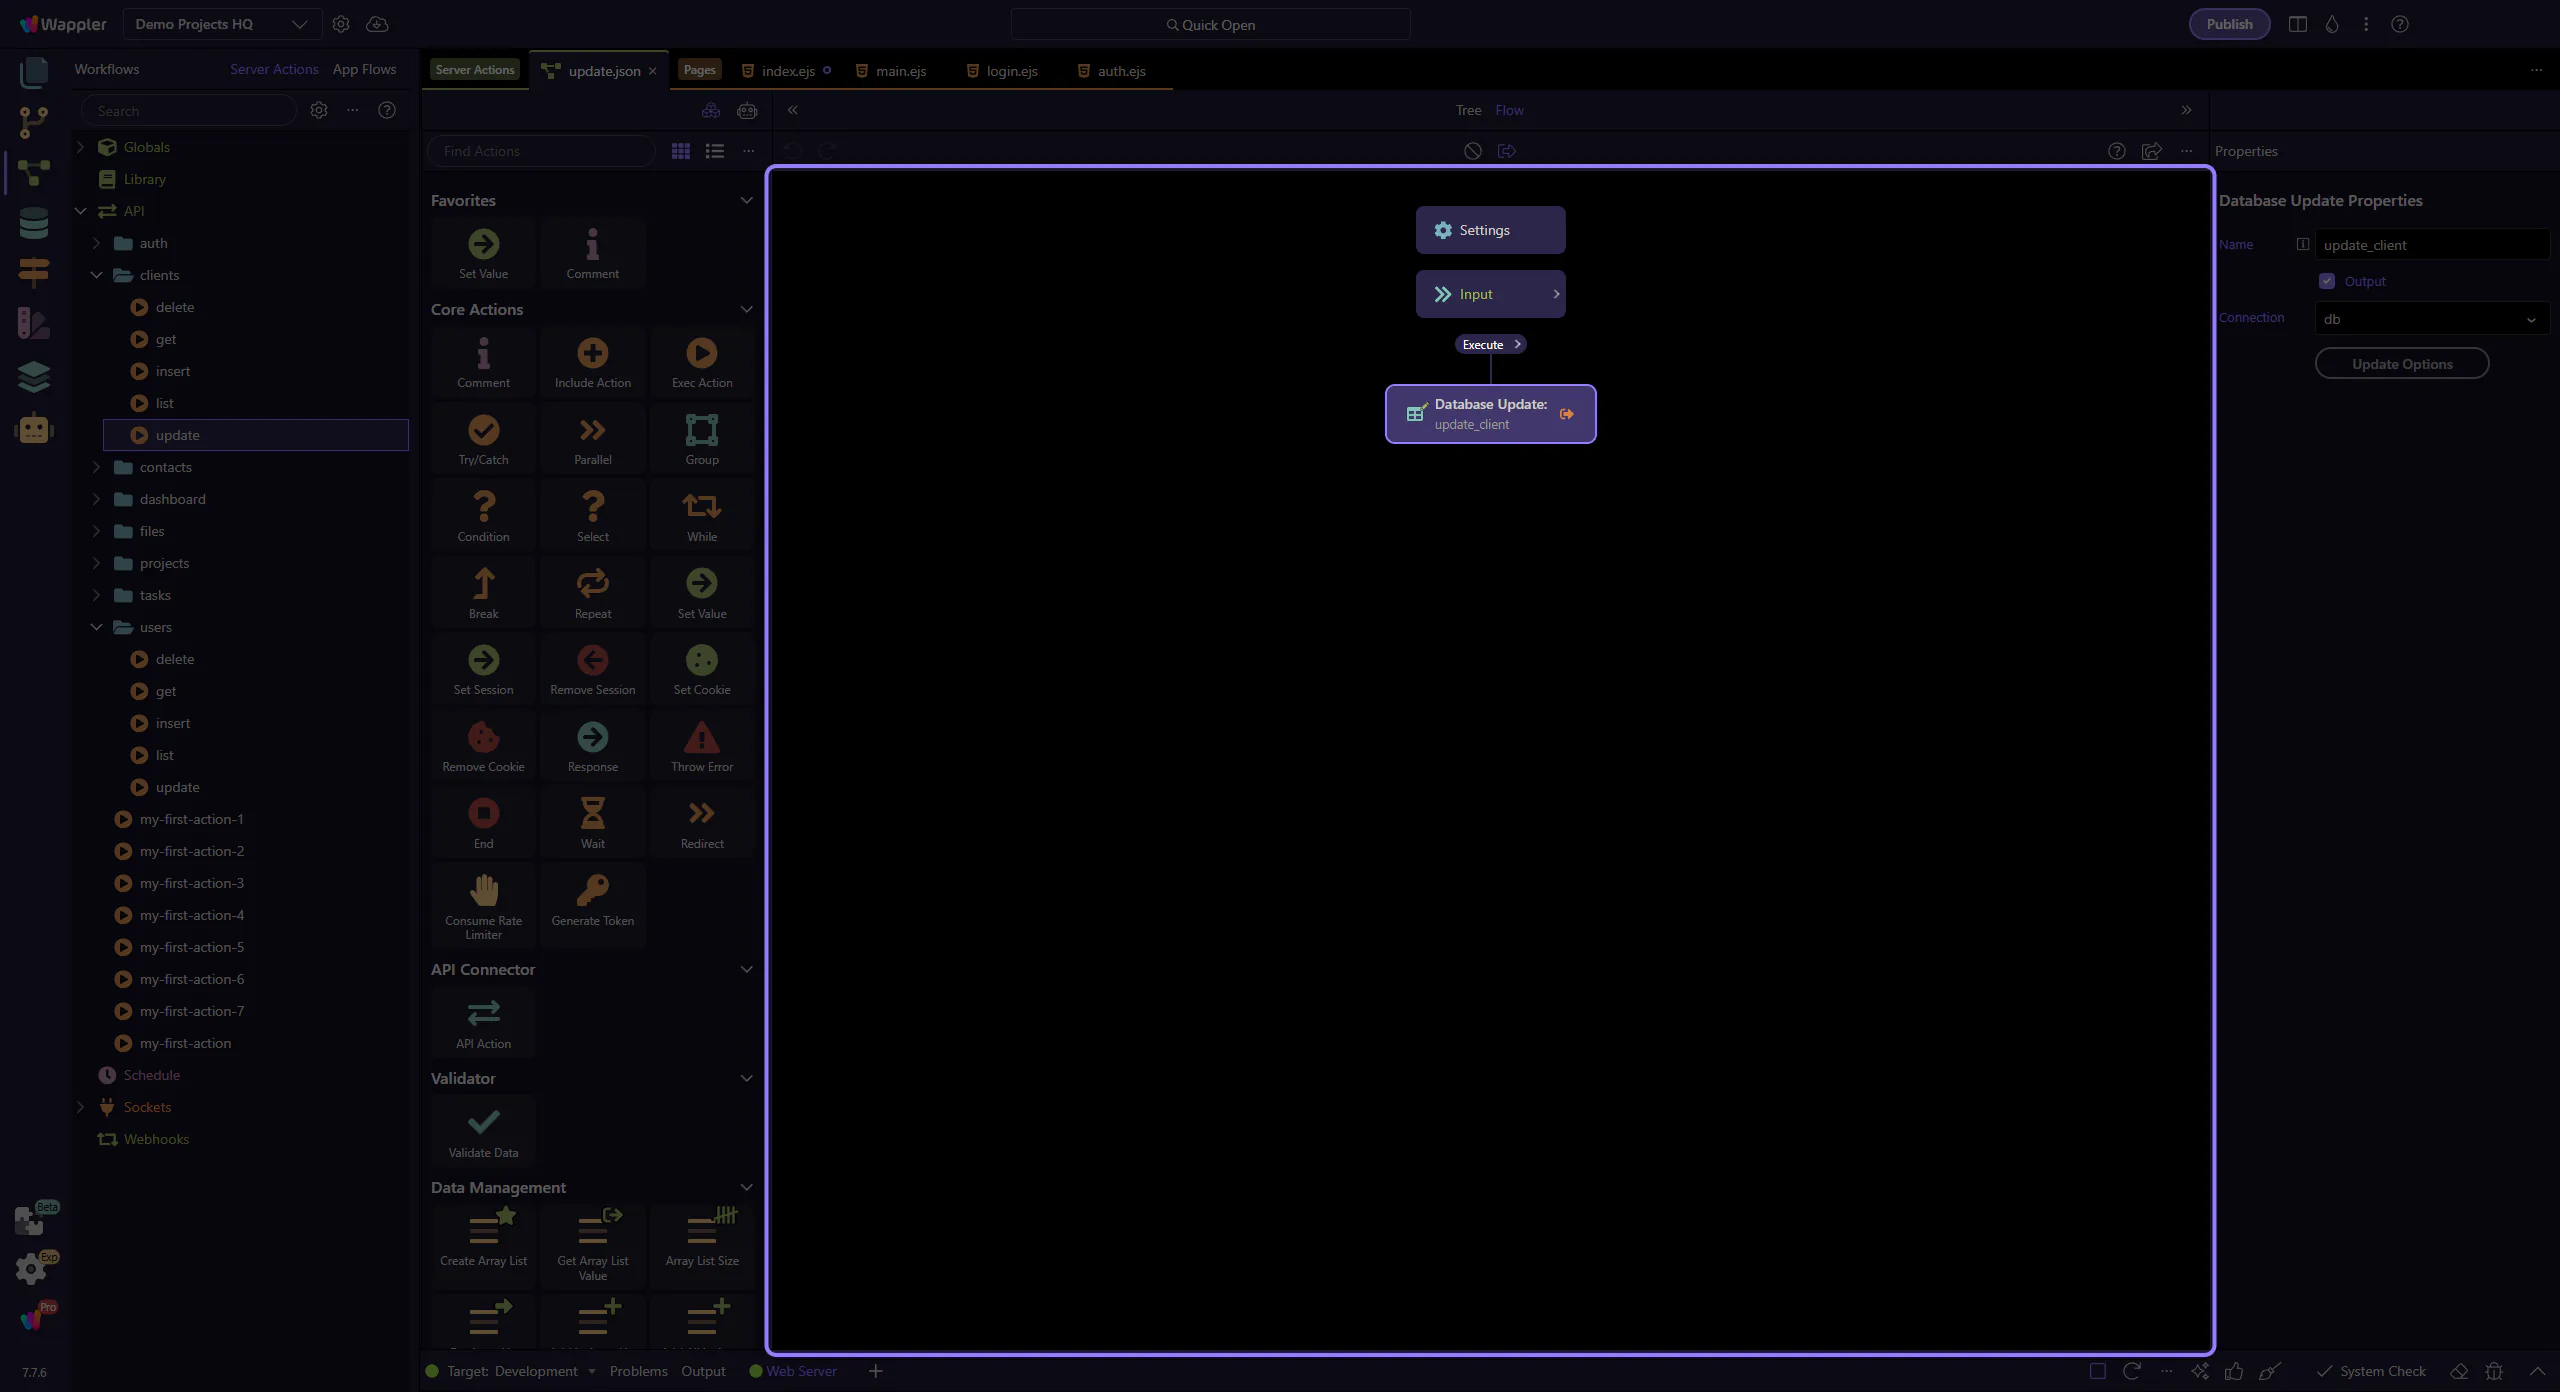Click the Validate Data checkmark icon
2560x1392 pixels.
(484, 1122)
